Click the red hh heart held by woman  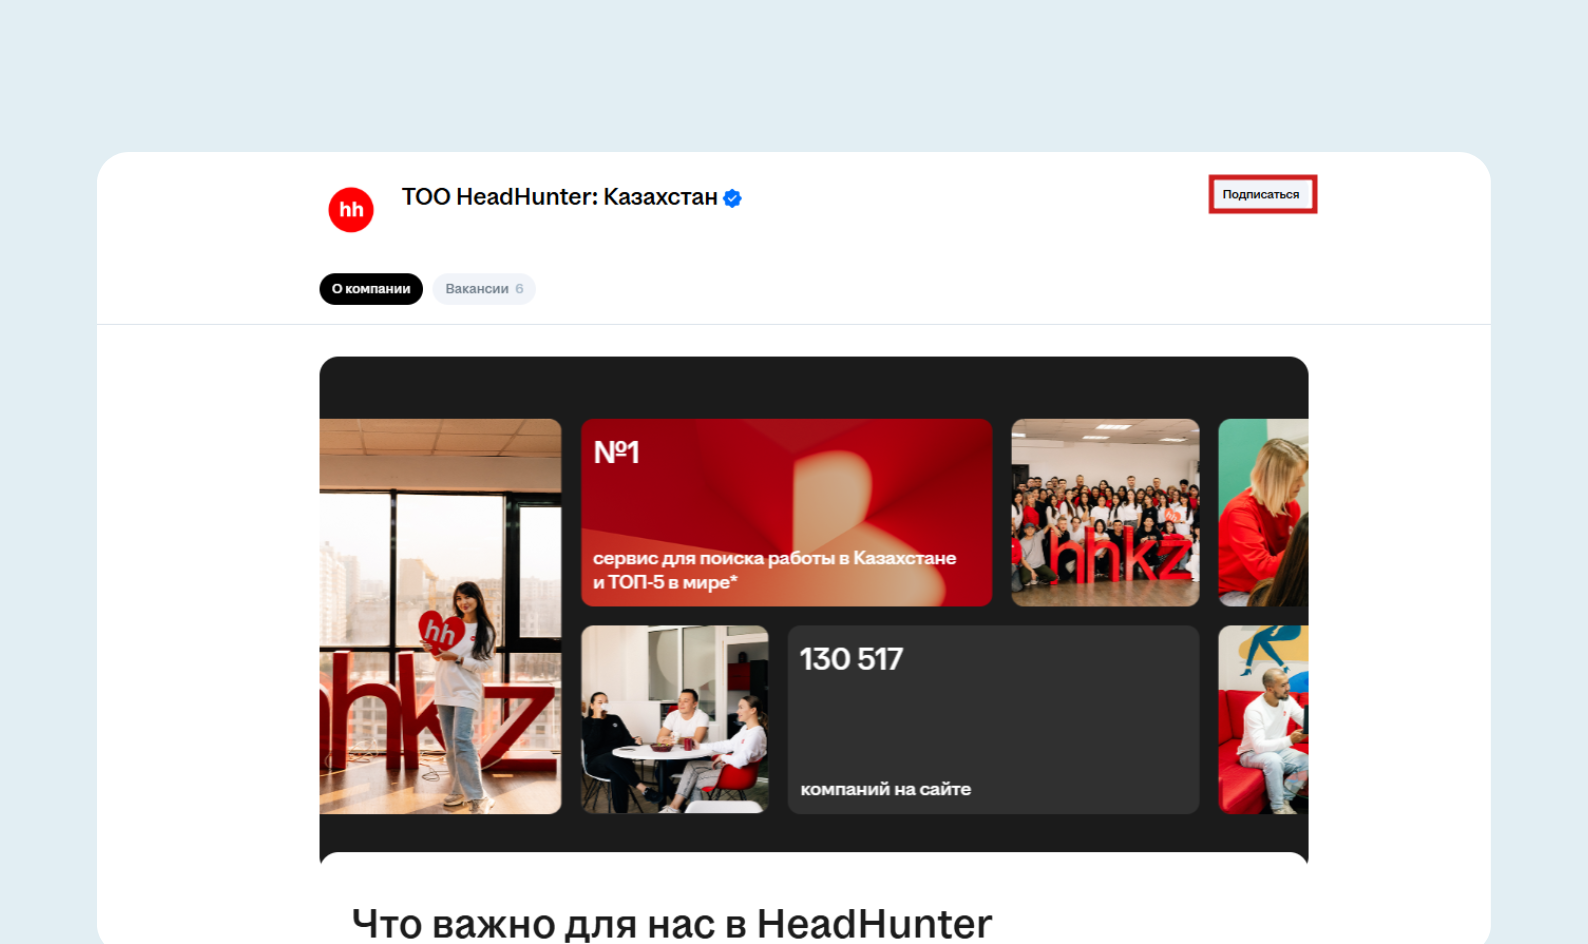438,631
